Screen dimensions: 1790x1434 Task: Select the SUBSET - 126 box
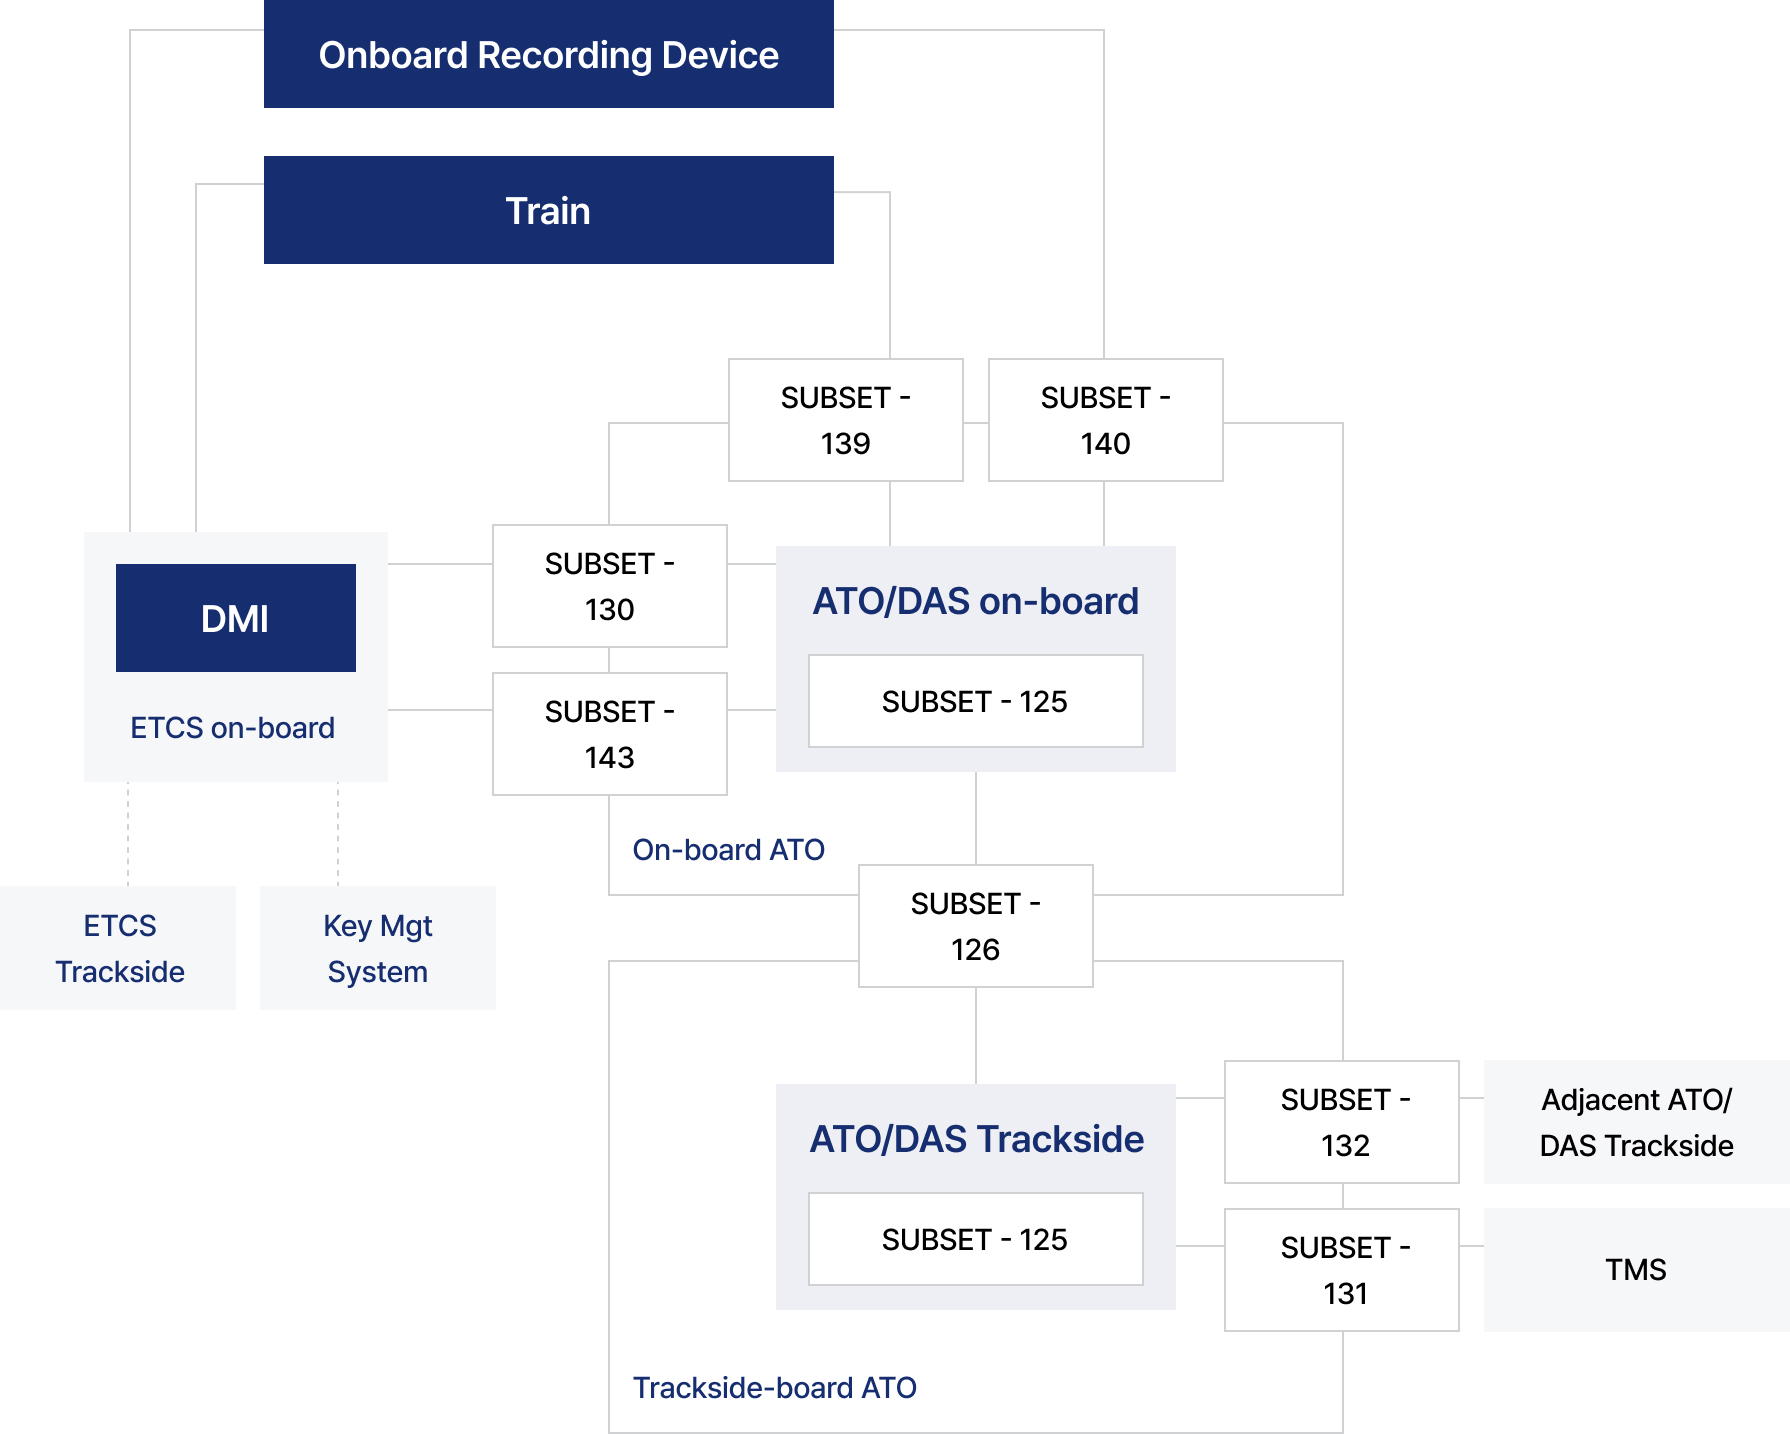975,926
